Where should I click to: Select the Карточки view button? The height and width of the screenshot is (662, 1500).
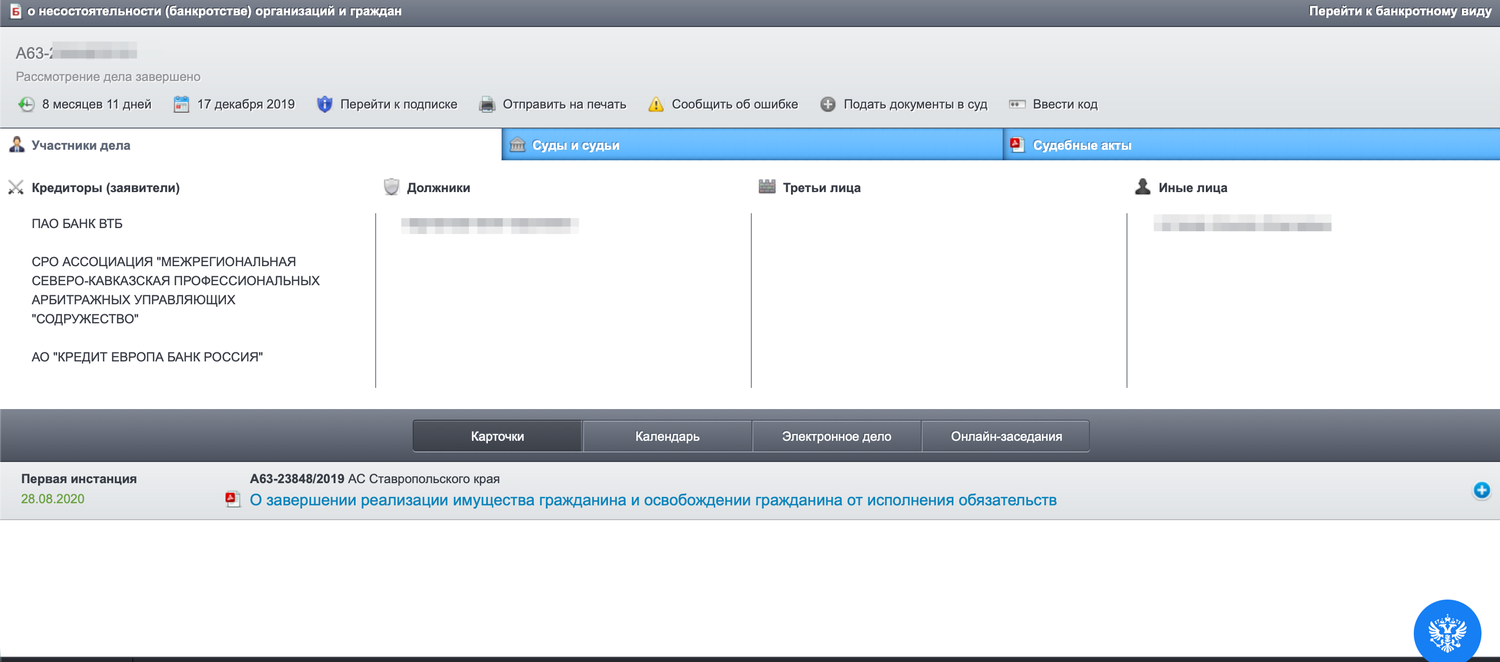[497, 437]
